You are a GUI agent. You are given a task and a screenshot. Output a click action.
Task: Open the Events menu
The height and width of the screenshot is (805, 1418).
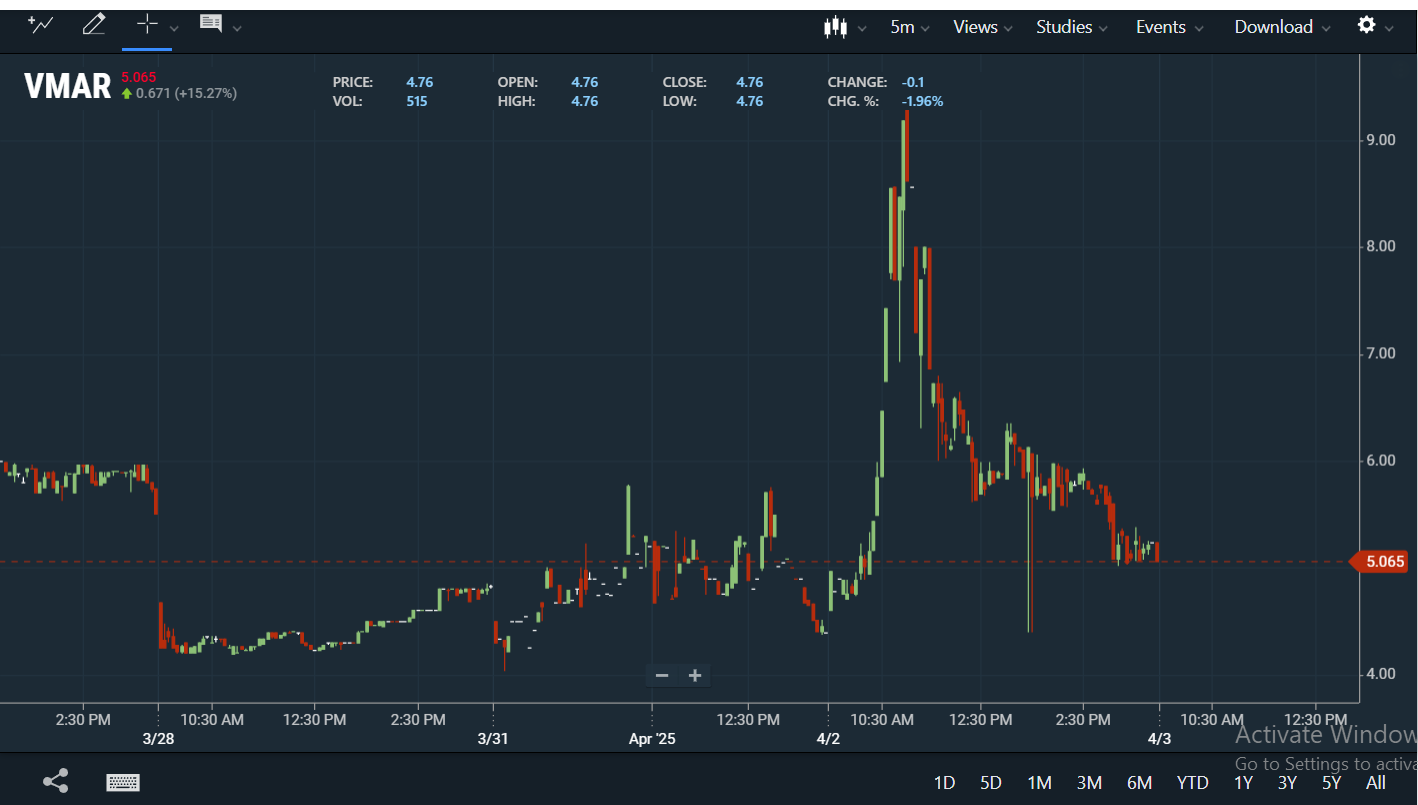tap(1168, 27)
